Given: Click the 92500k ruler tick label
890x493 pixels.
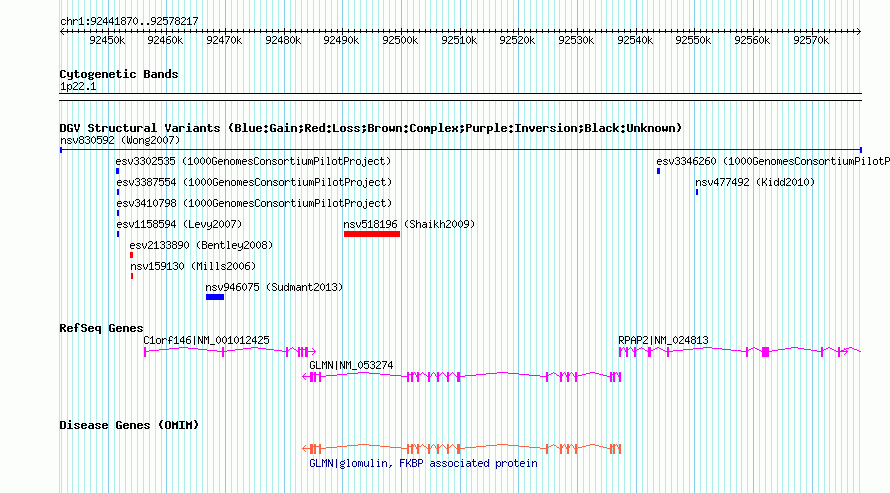Looking at the screenshot, I should (x=400, y=40).
